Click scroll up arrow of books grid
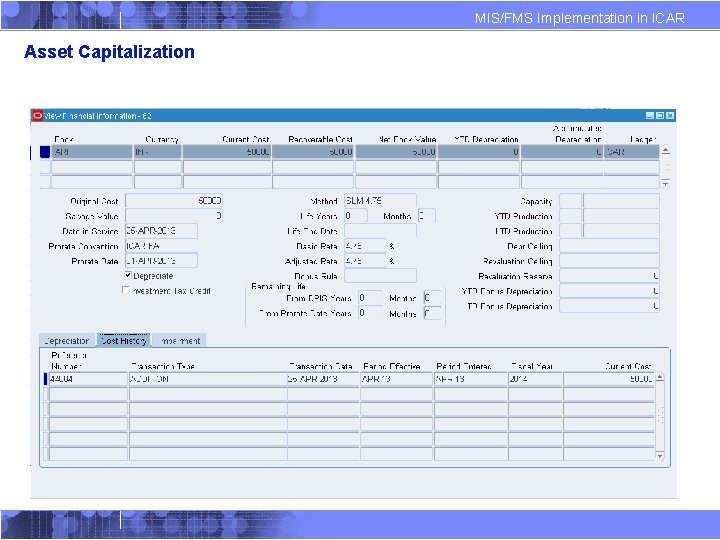Screen dimensions: 720x540 click(x=666, y=150)
